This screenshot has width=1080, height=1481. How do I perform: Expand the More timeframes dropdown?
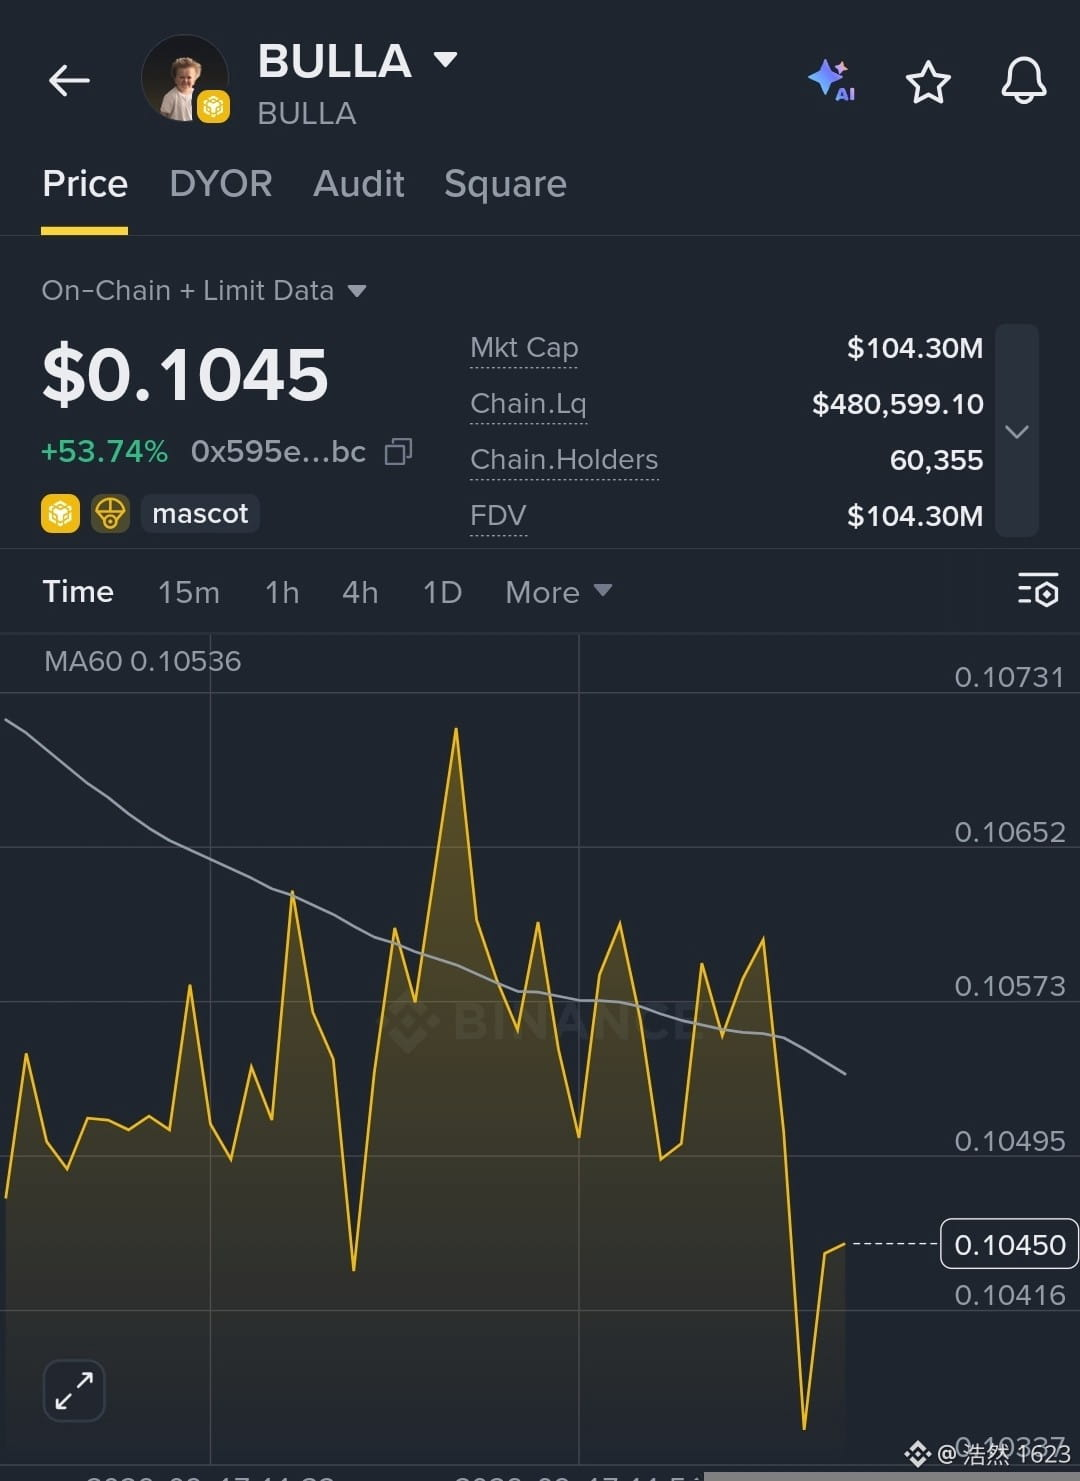click(558, 592)
